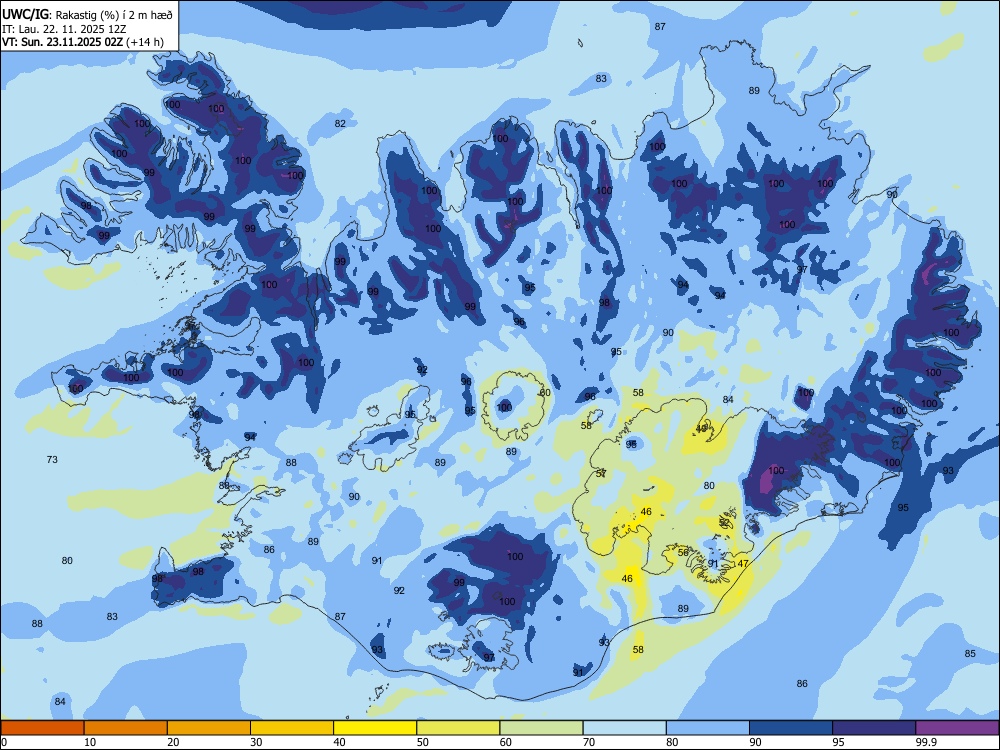The image size is (1000, 750).
Task: Click the orange 10–20 legend swatch
Action: pos(126,728)
